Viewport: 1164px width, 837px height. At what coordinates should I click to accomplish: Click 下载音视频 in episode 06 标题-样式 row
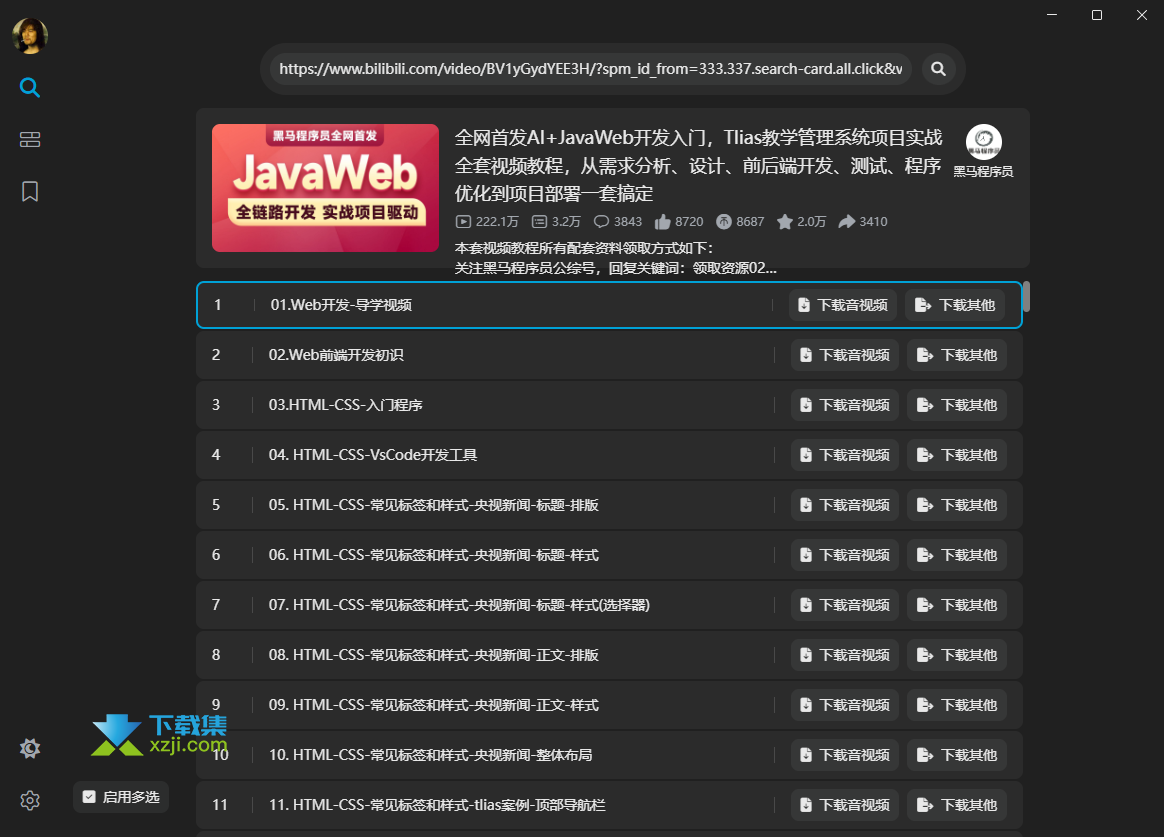(x=845, y=555)
